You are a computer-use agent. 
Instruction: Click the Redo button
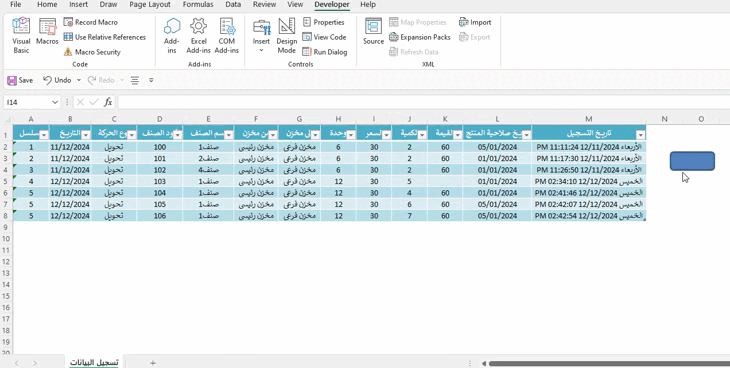101,80
